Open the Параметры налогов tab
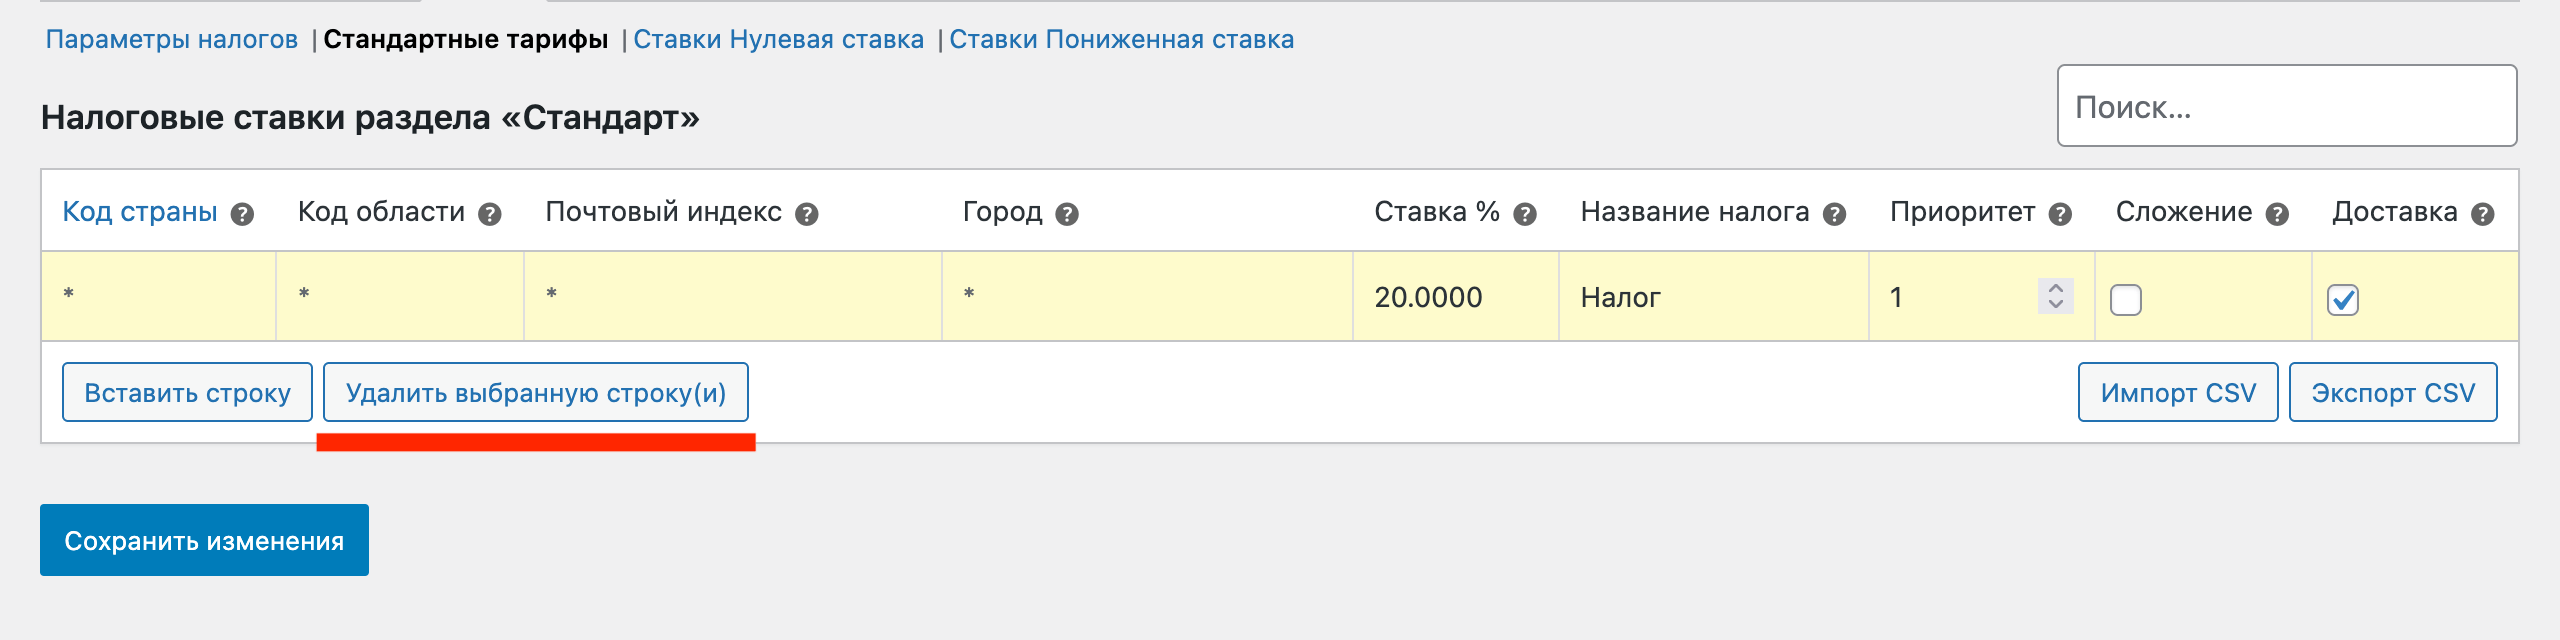Image resolution: width=2560 pixels, height=640 pixels. click(172, 40)
